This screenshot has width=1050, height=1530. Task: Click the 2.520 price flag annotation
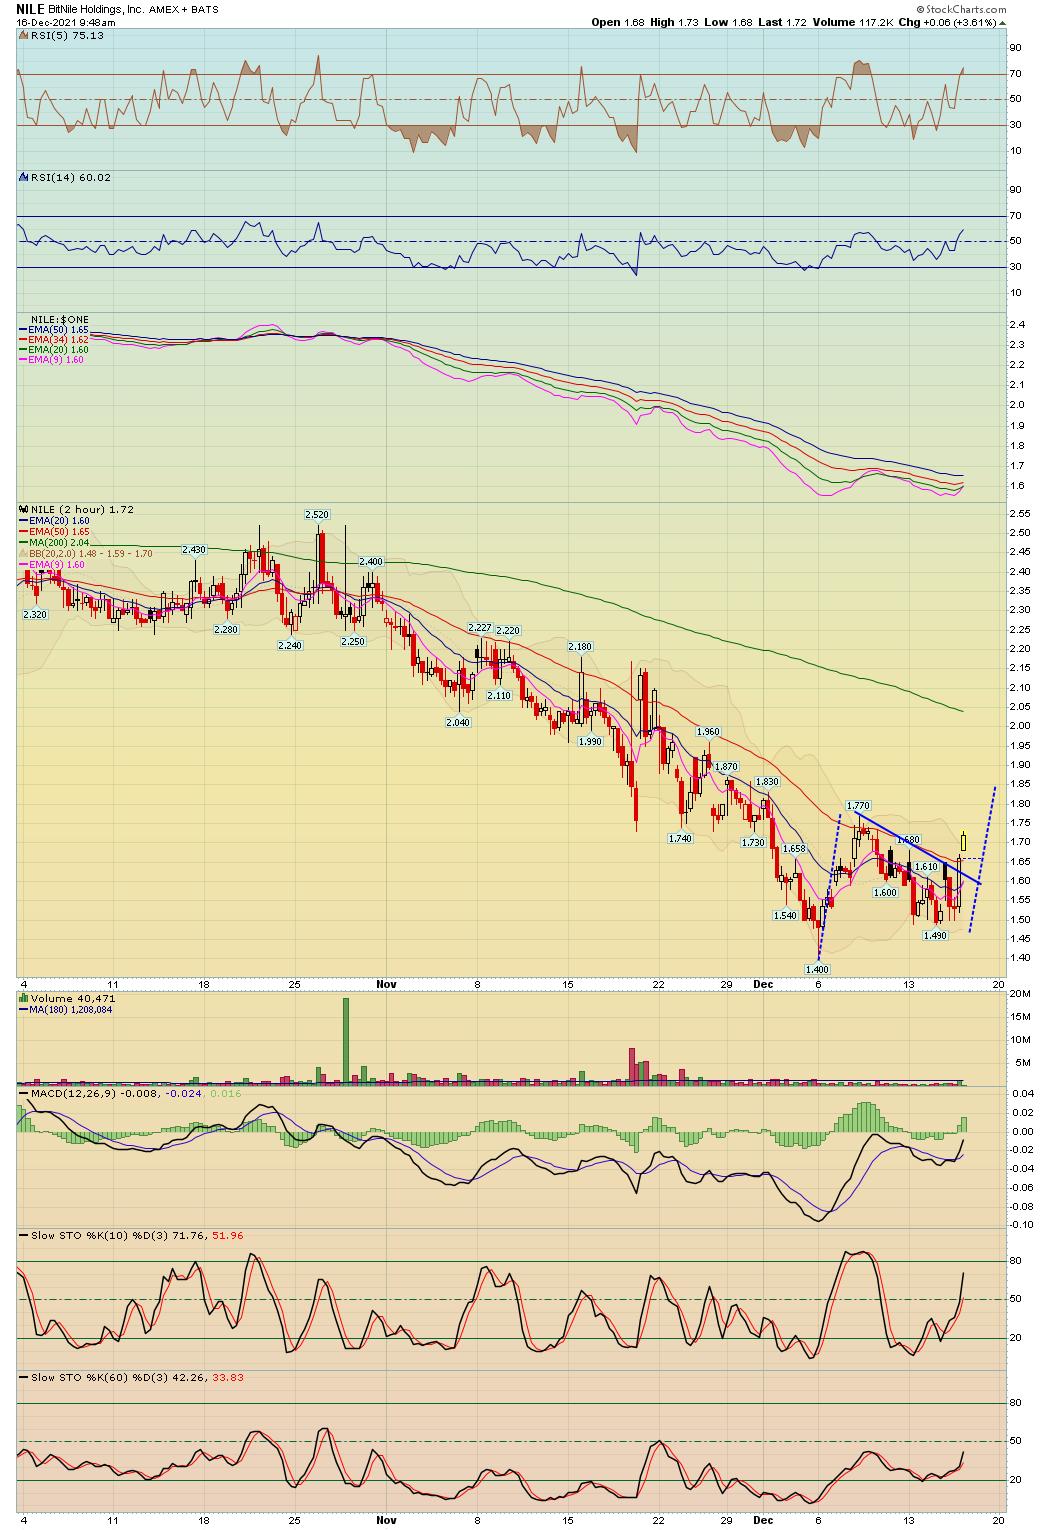316,514
